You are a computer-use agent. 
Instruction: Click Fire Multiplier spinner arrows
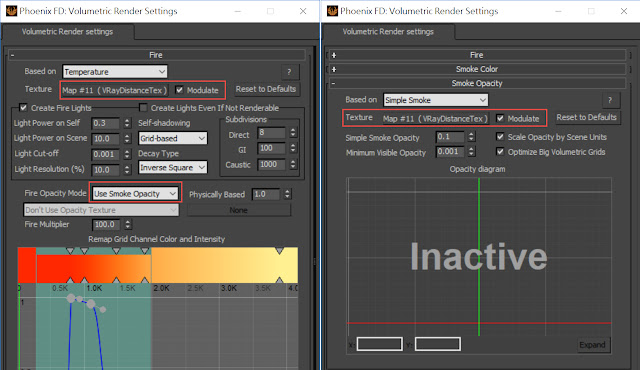pos(128,224)
